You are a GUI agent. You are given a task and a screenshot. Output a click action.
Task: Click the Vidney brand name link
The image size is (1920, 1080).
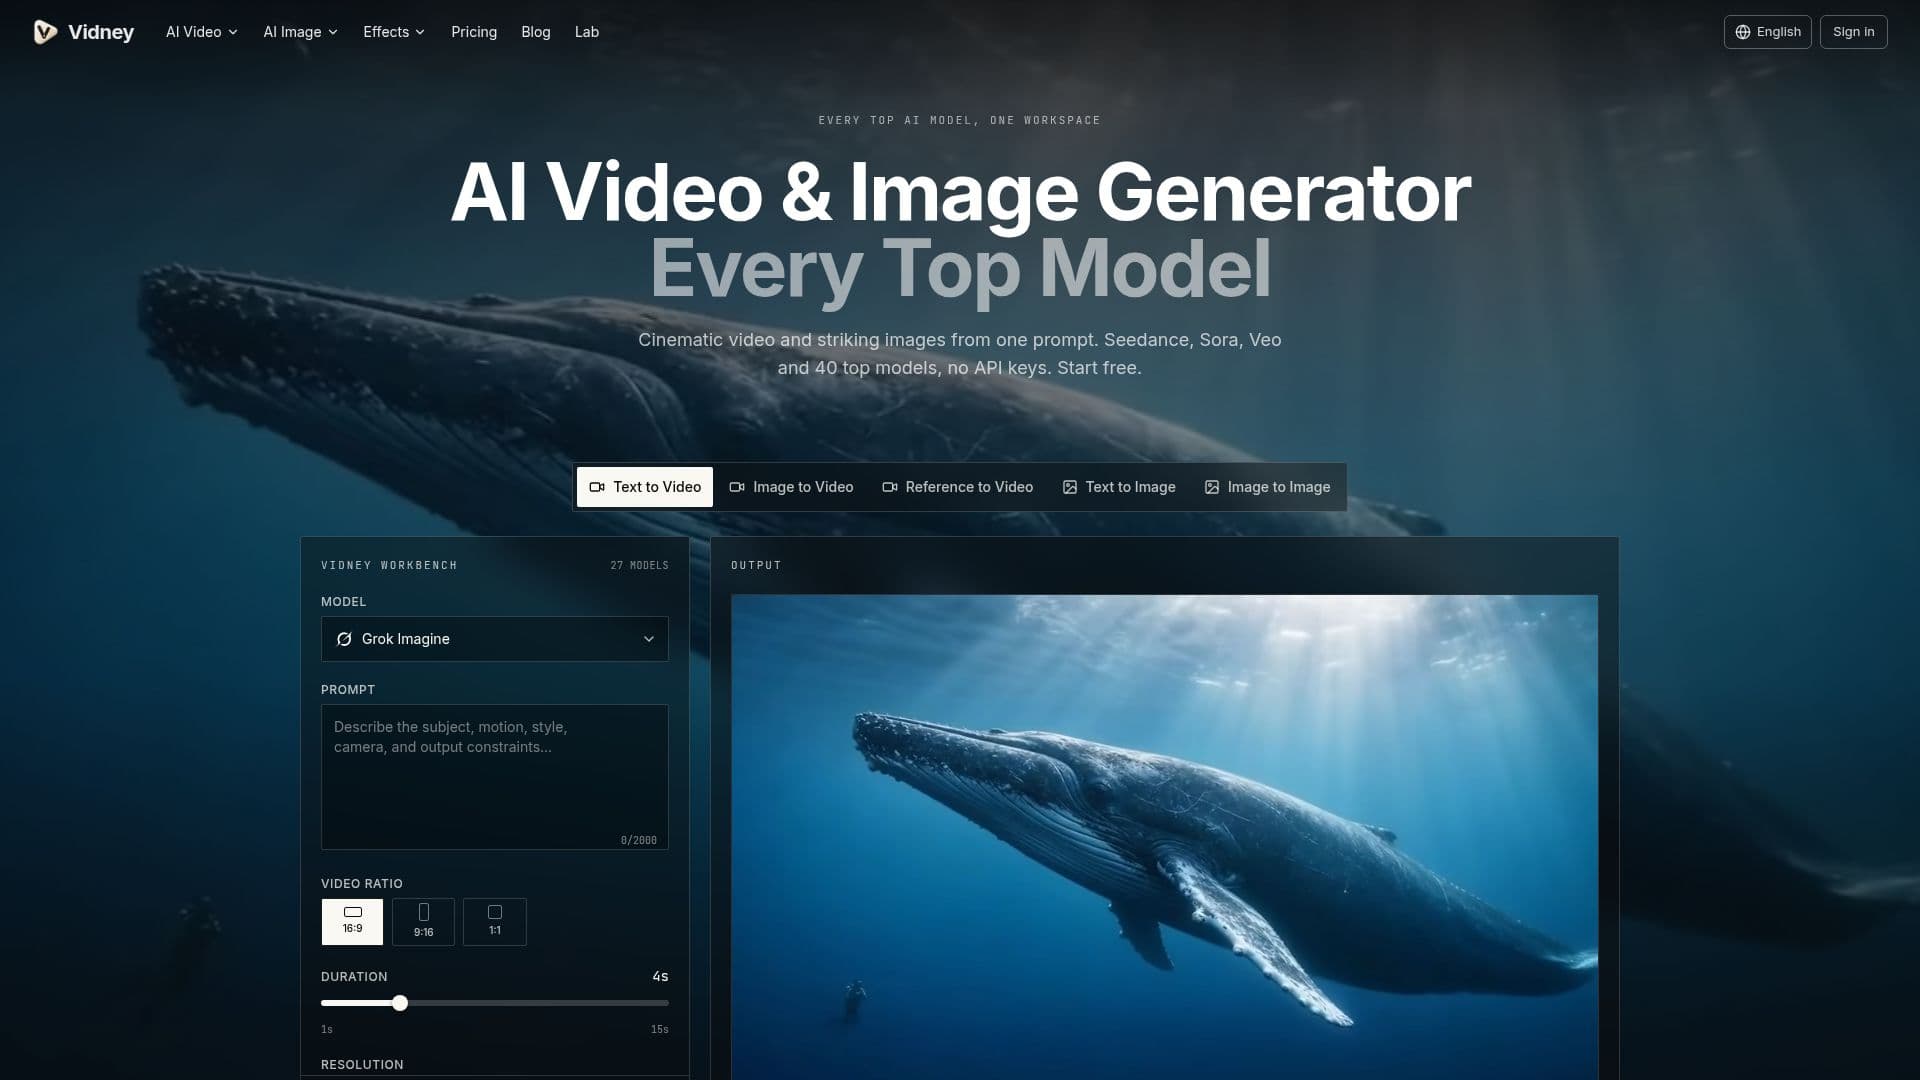[101, 32]
